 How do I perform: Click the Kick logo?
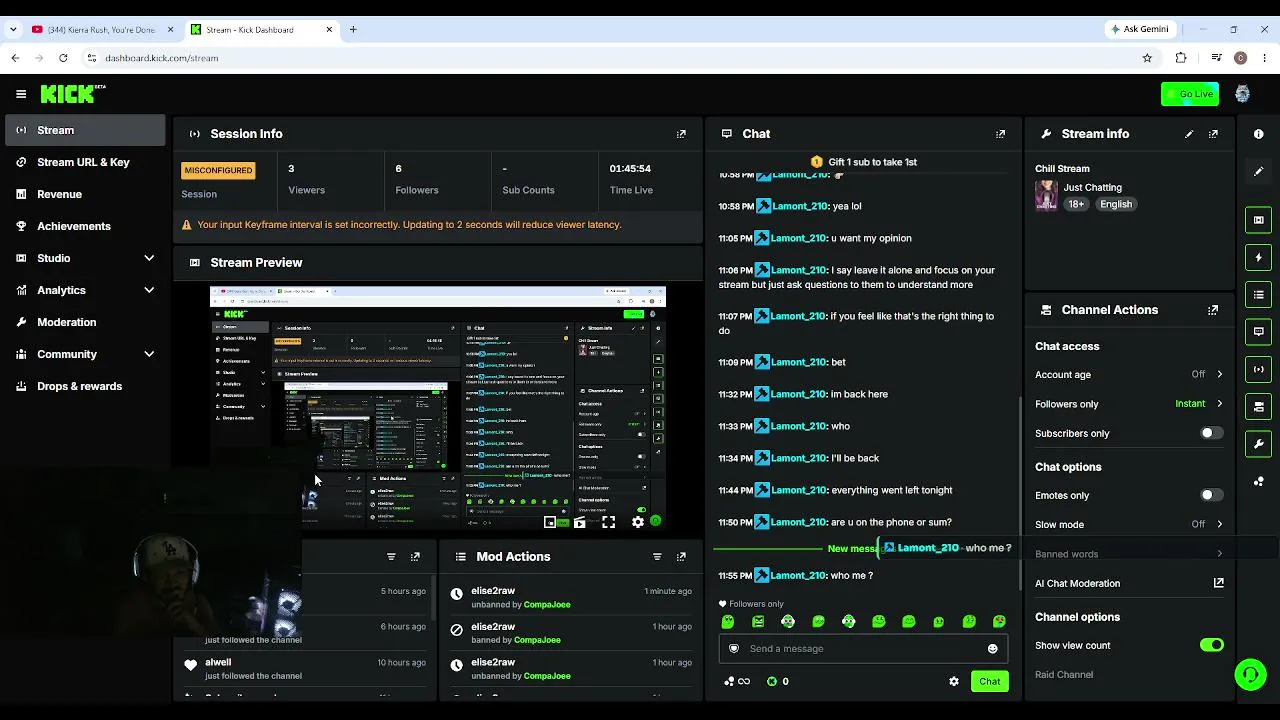click(73, 94)
